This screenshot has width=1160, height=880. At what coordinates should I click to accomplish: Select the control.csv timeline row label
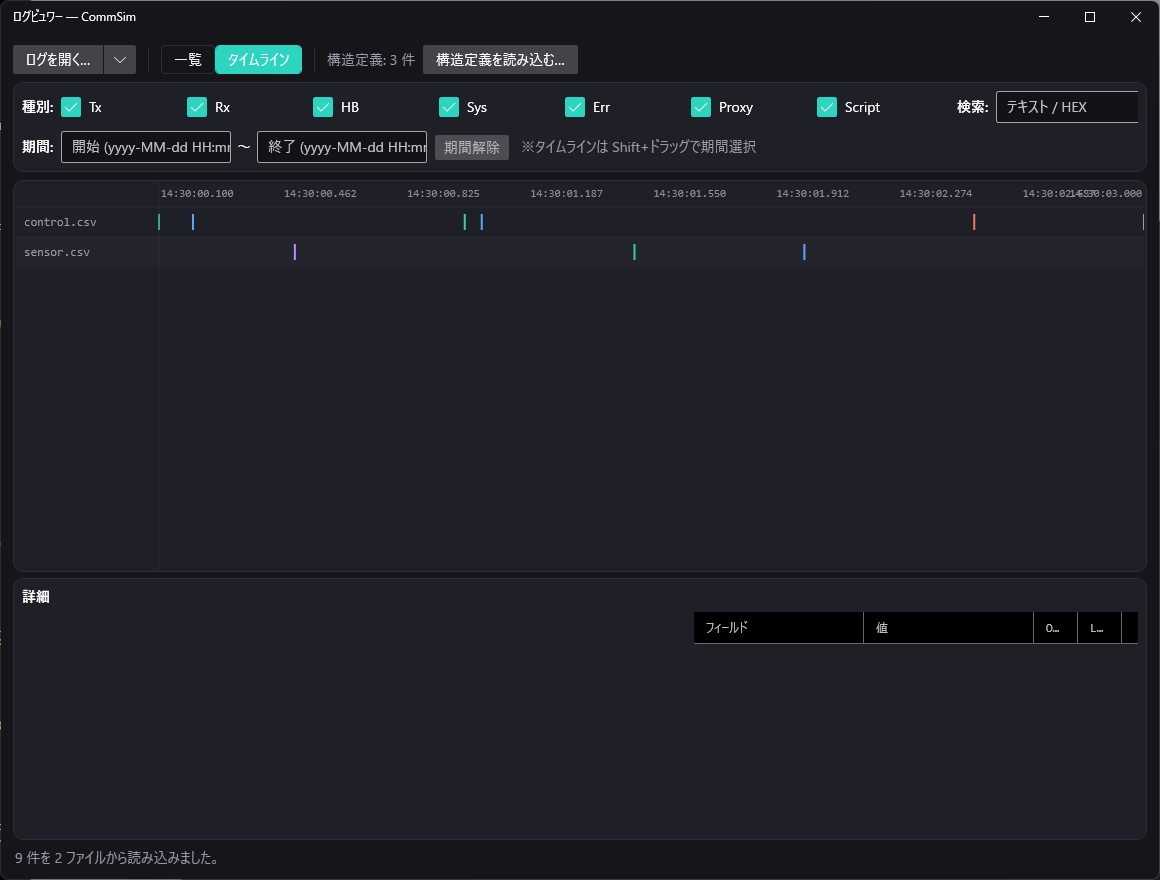pyautogui.click(x=60, y=222)
